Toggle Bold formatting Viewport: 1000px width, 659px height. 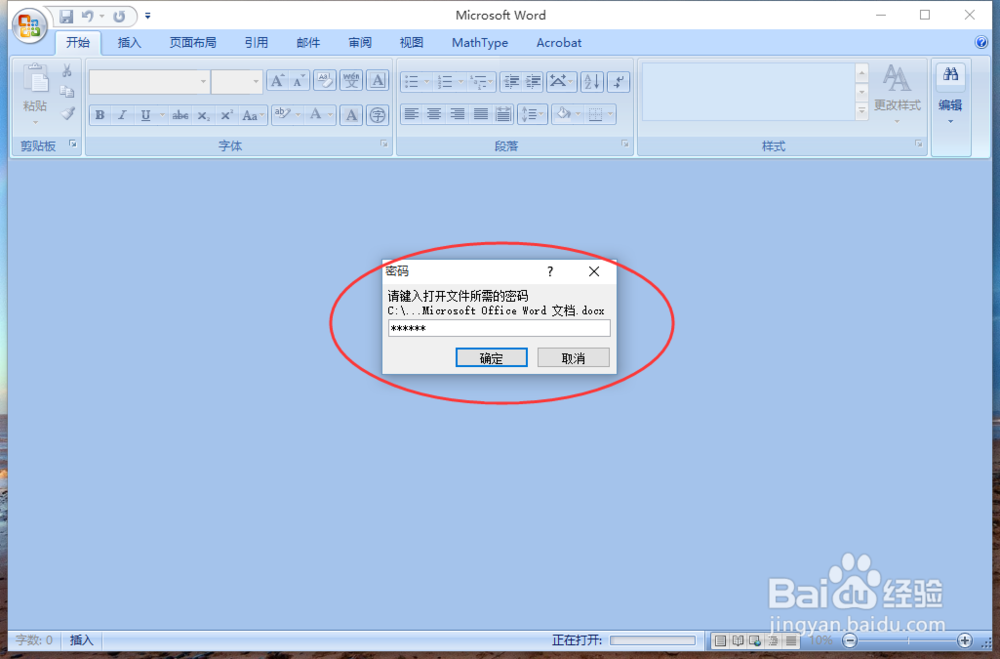(x=99, y=115)
